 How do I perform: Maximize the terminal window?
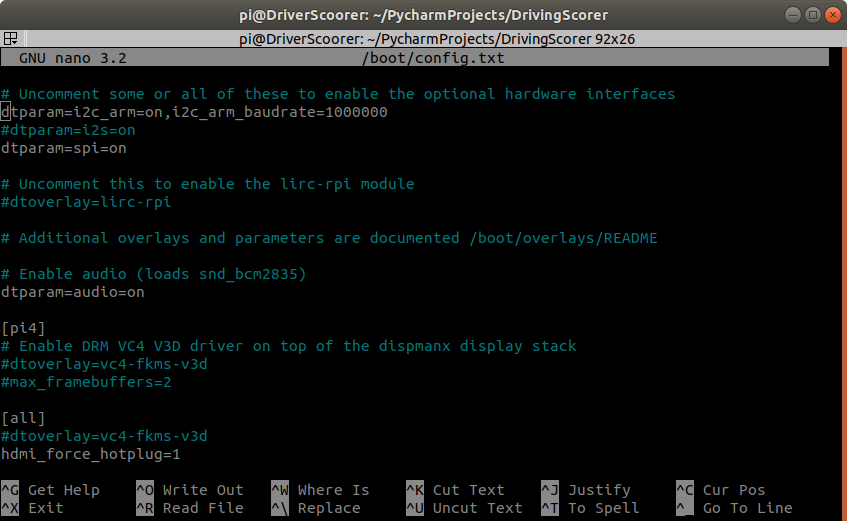(x=812, y=15)
